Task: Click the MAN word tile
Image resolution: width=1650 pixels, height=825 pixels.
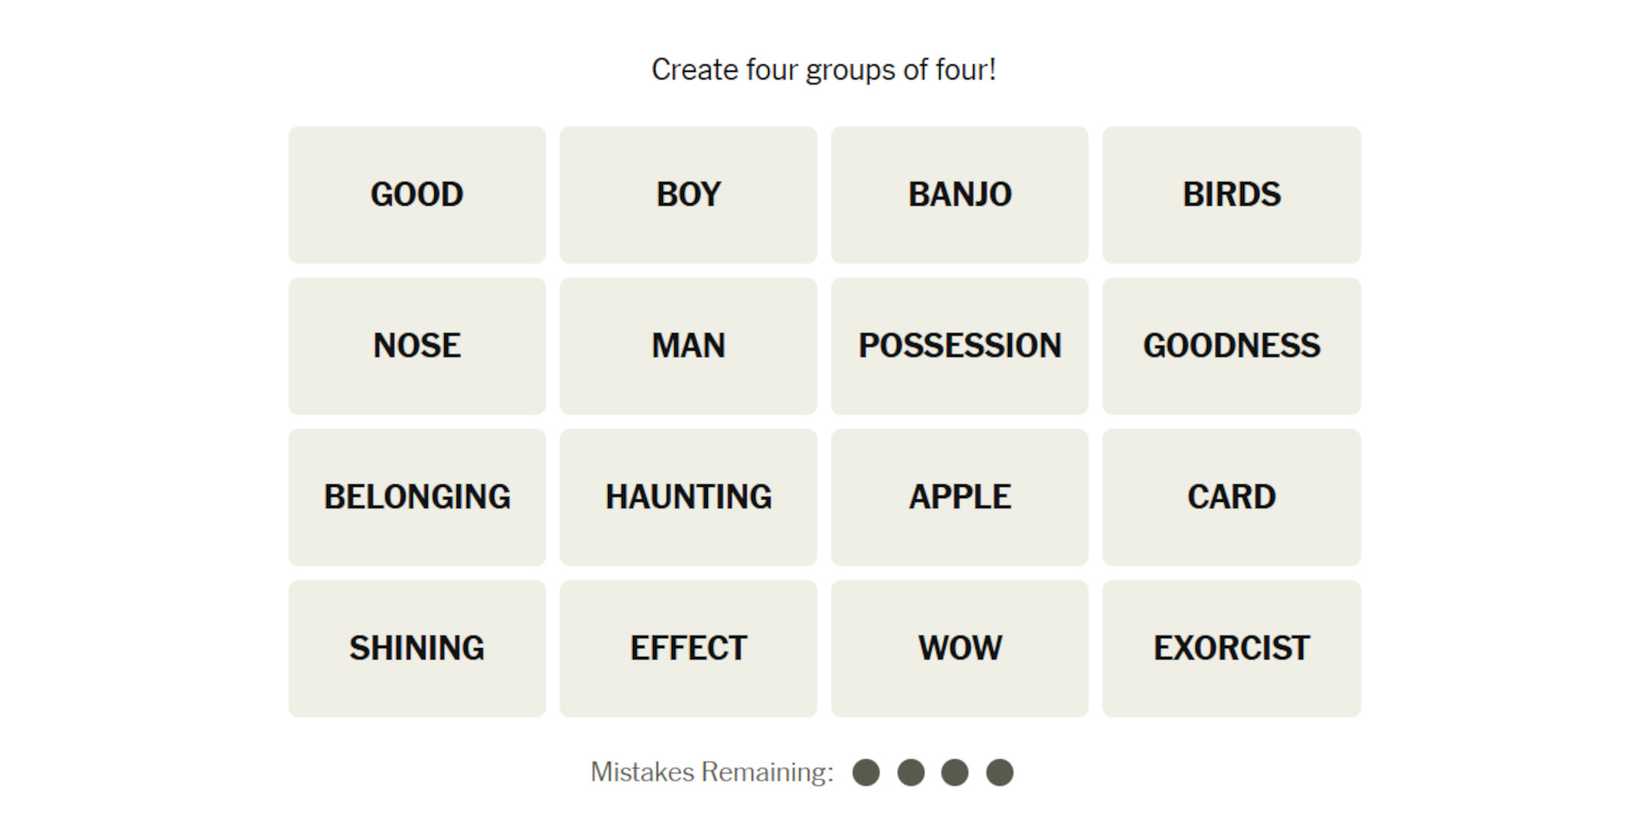Action: click(x=688, y=346)
